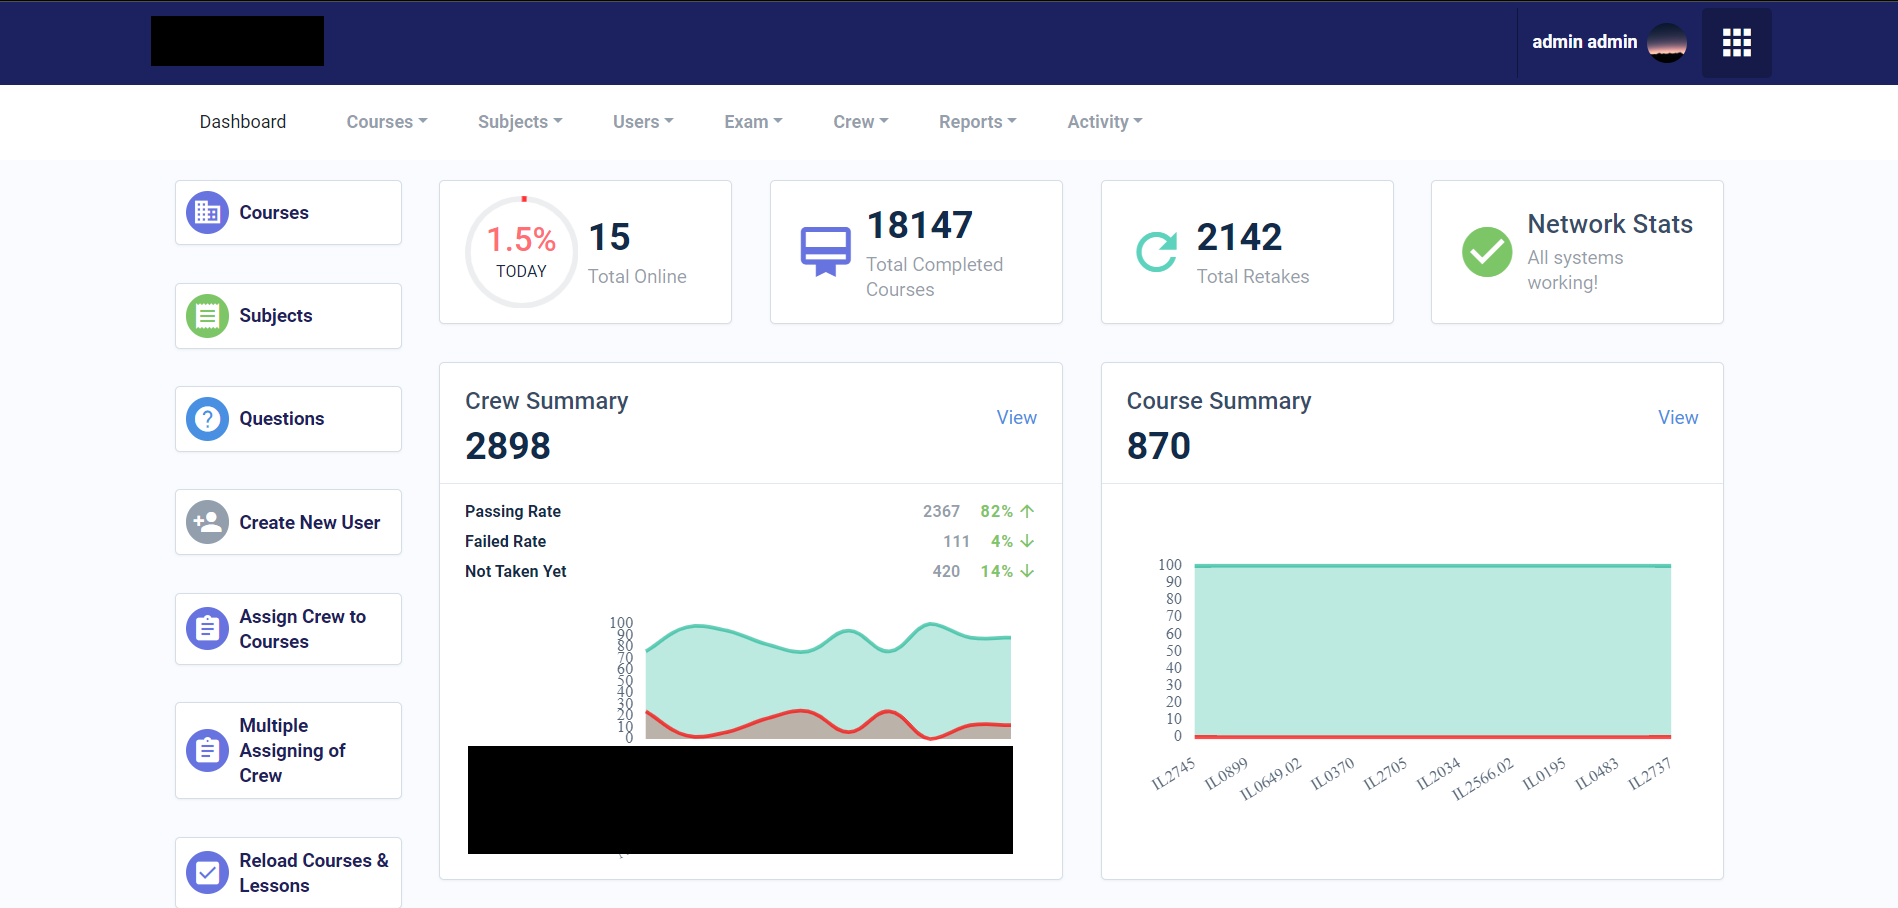Click the Total Completed Courses certificate icon
The width and height of the screenshot is (1898, 908).
pyautogui.click(x=825, y=252)
